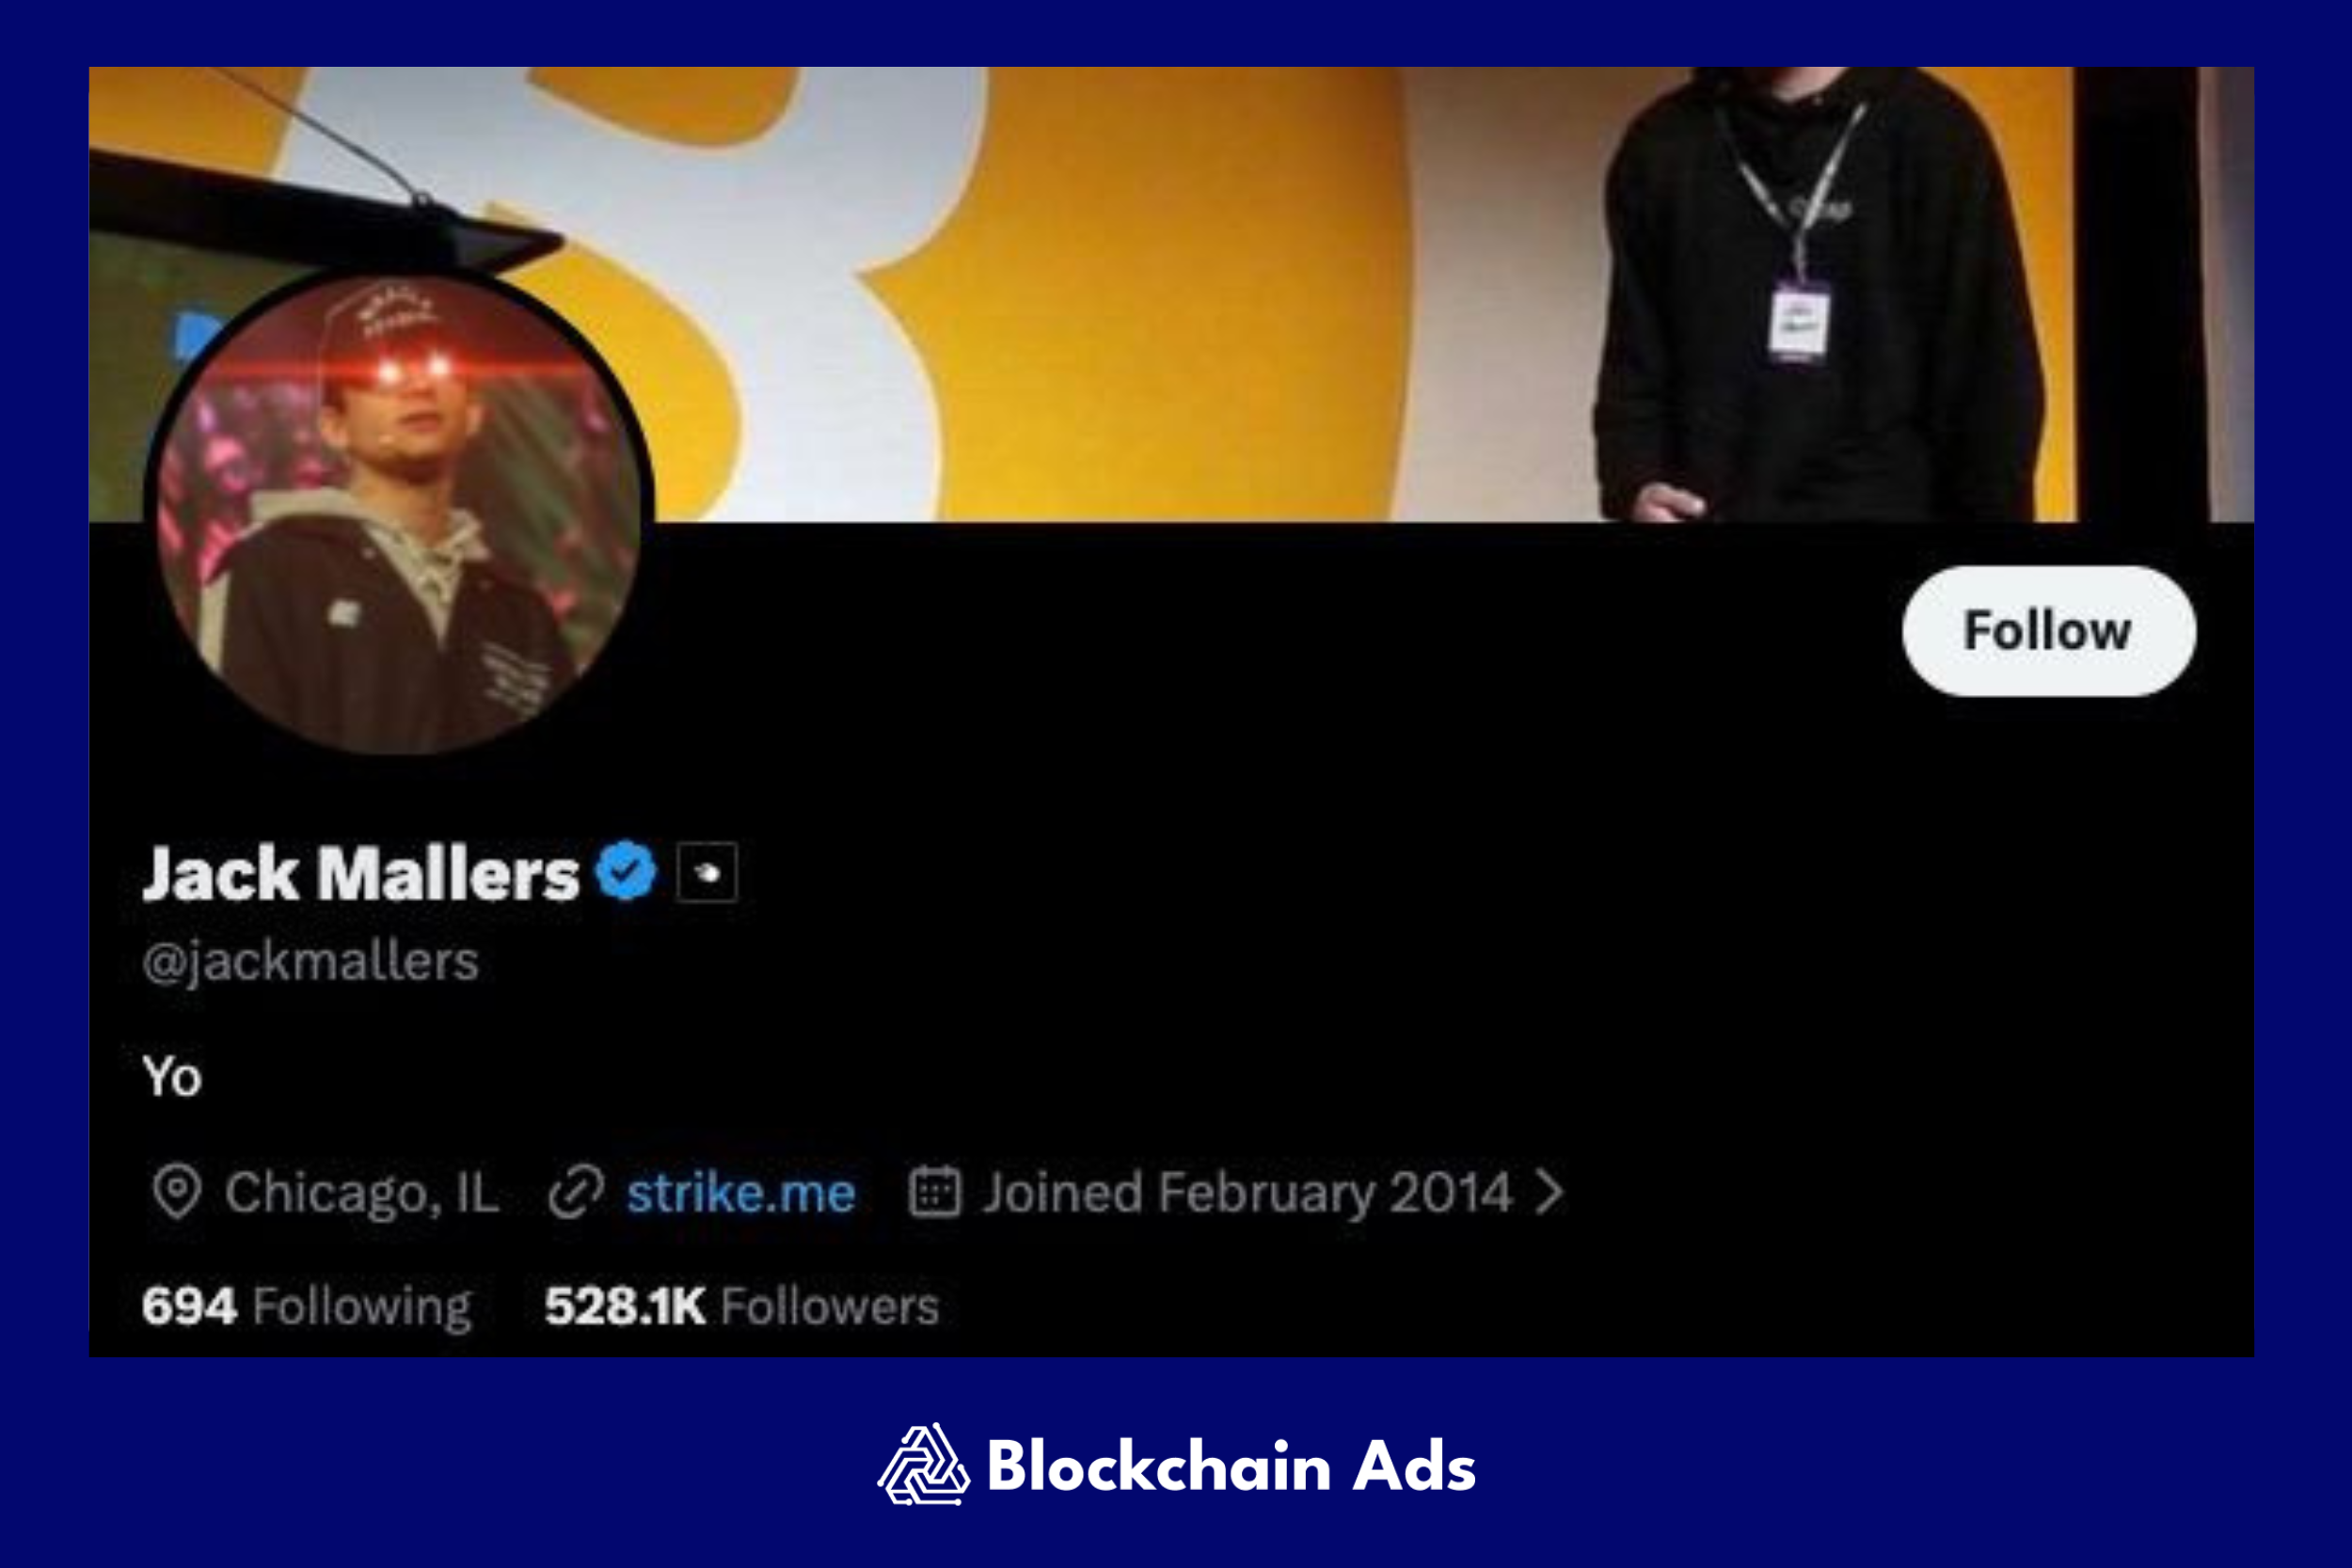Open the strike.me website link
Image resolution: width=2352 pixels, height=1568 pixels.
point(741,1192)
